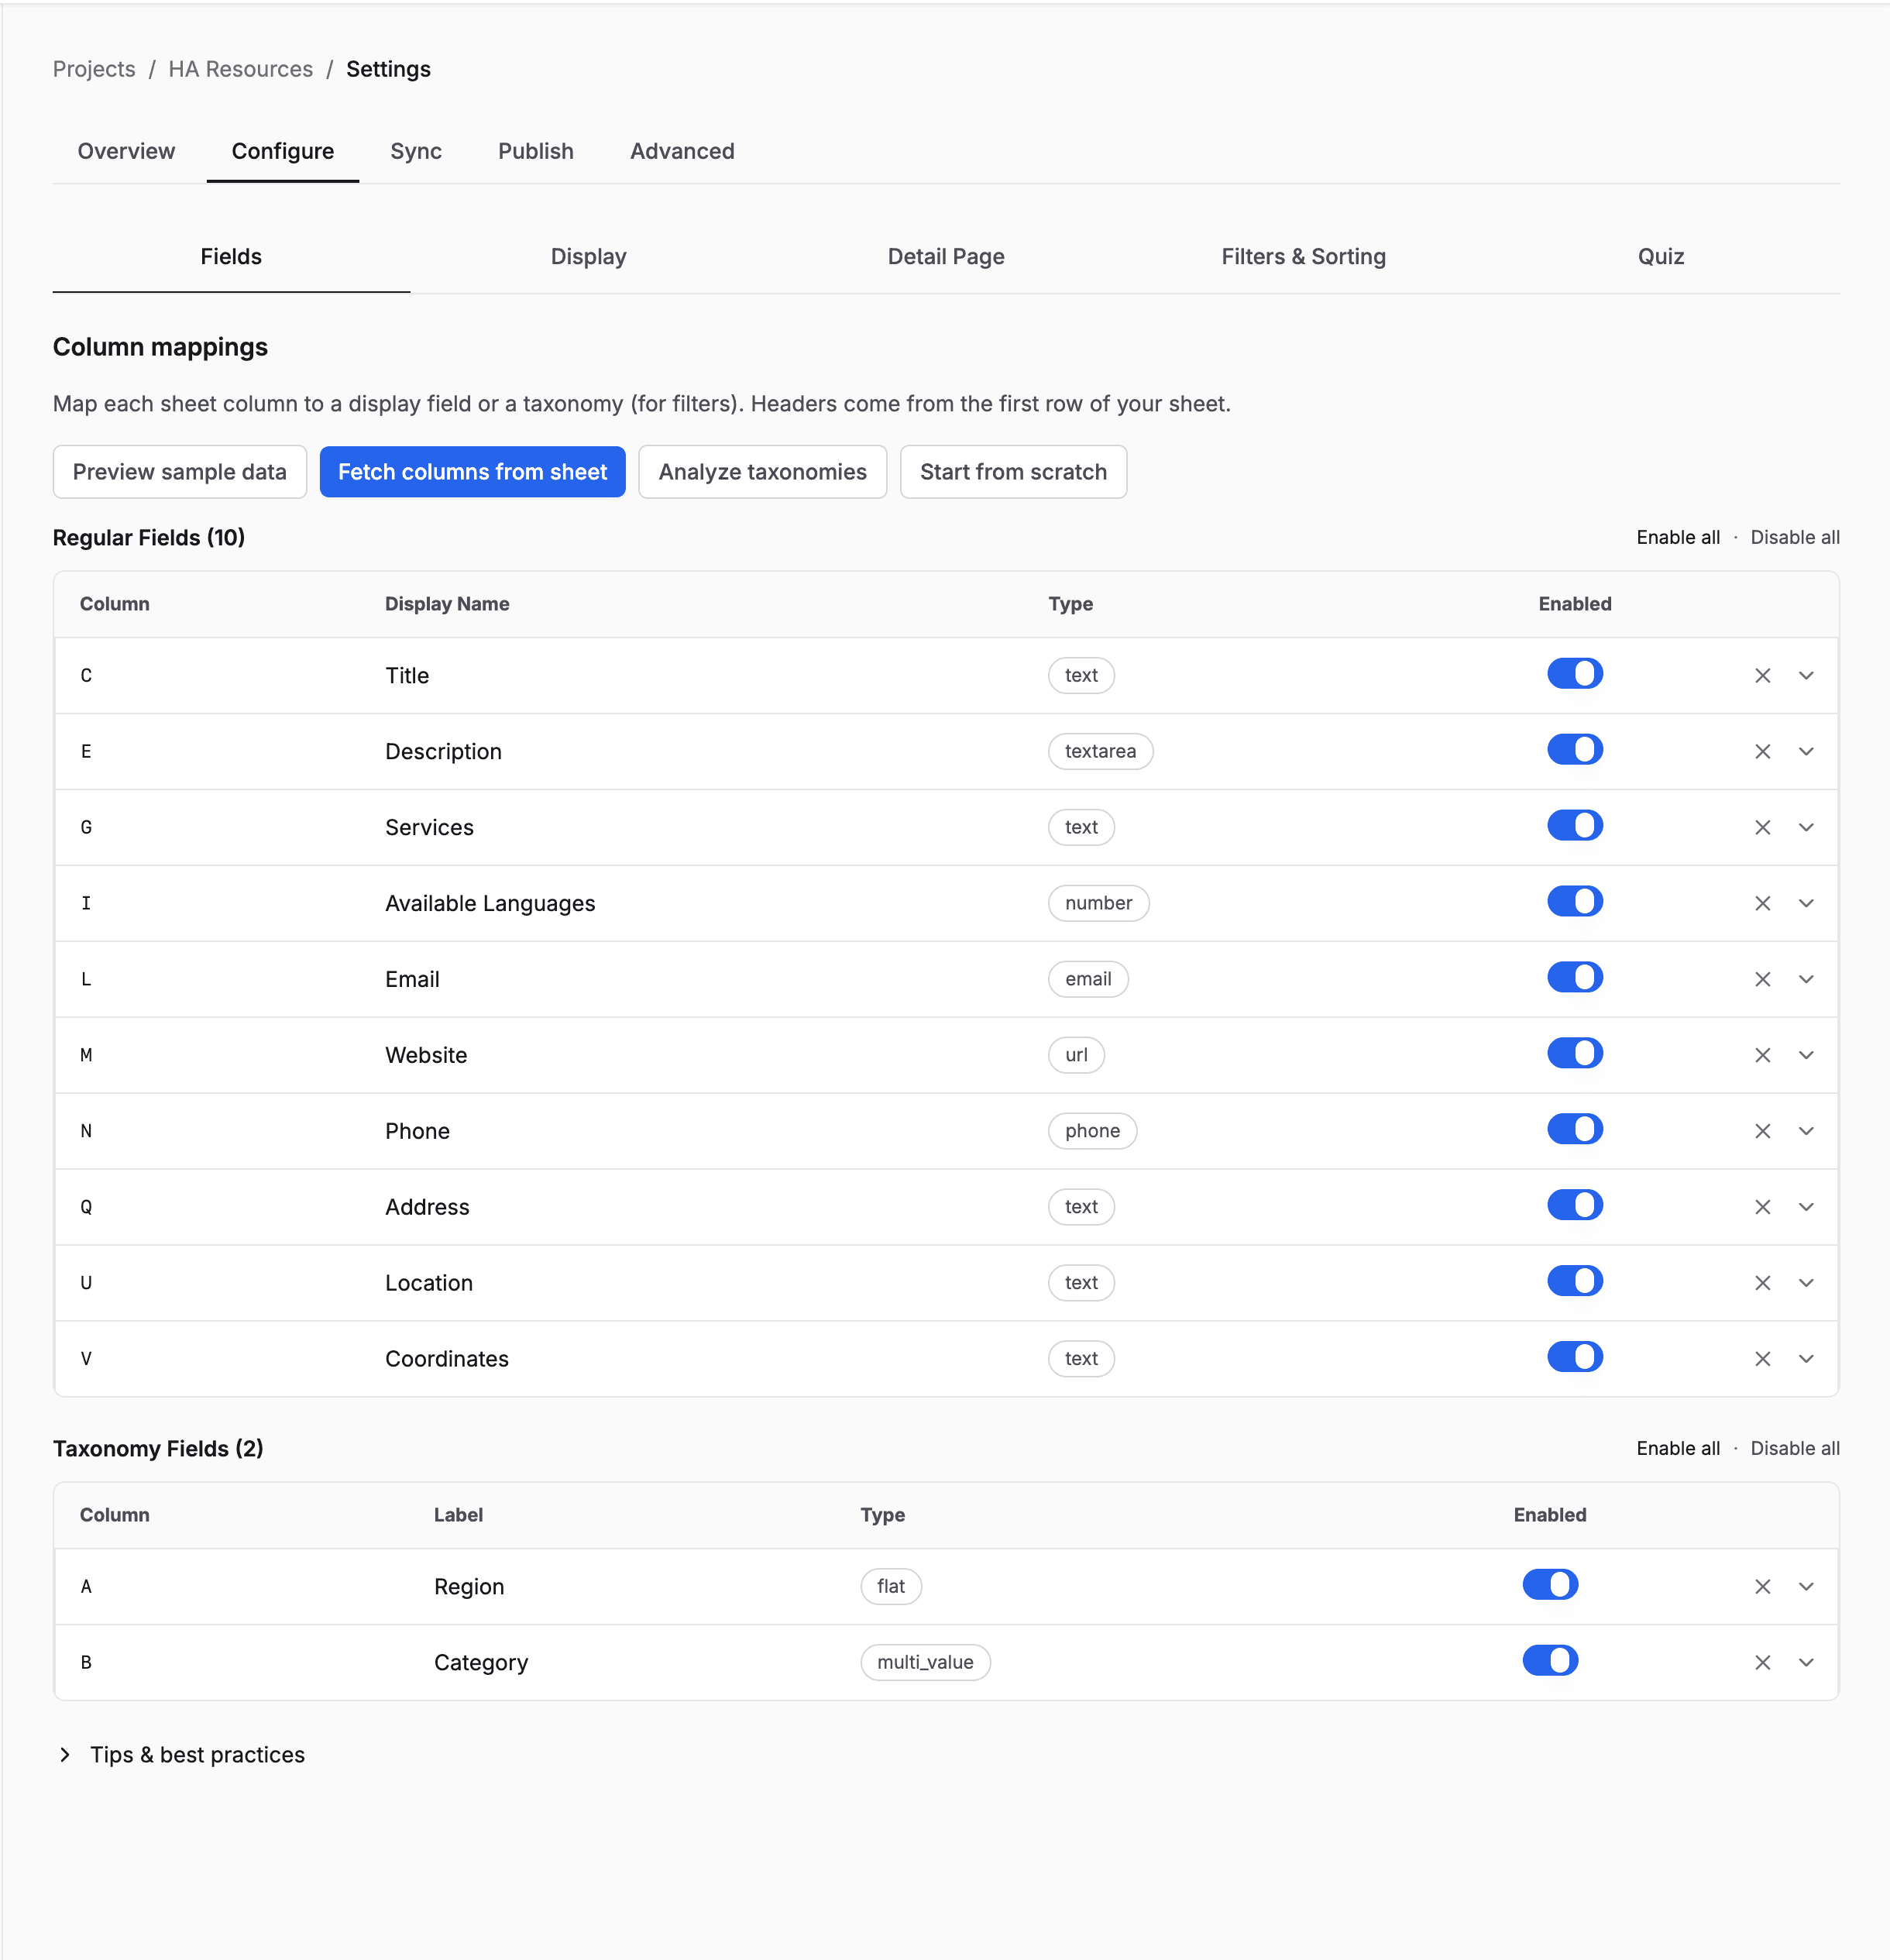
Task: Delete the Description row via X icon
Action: tap(1762, 752)
